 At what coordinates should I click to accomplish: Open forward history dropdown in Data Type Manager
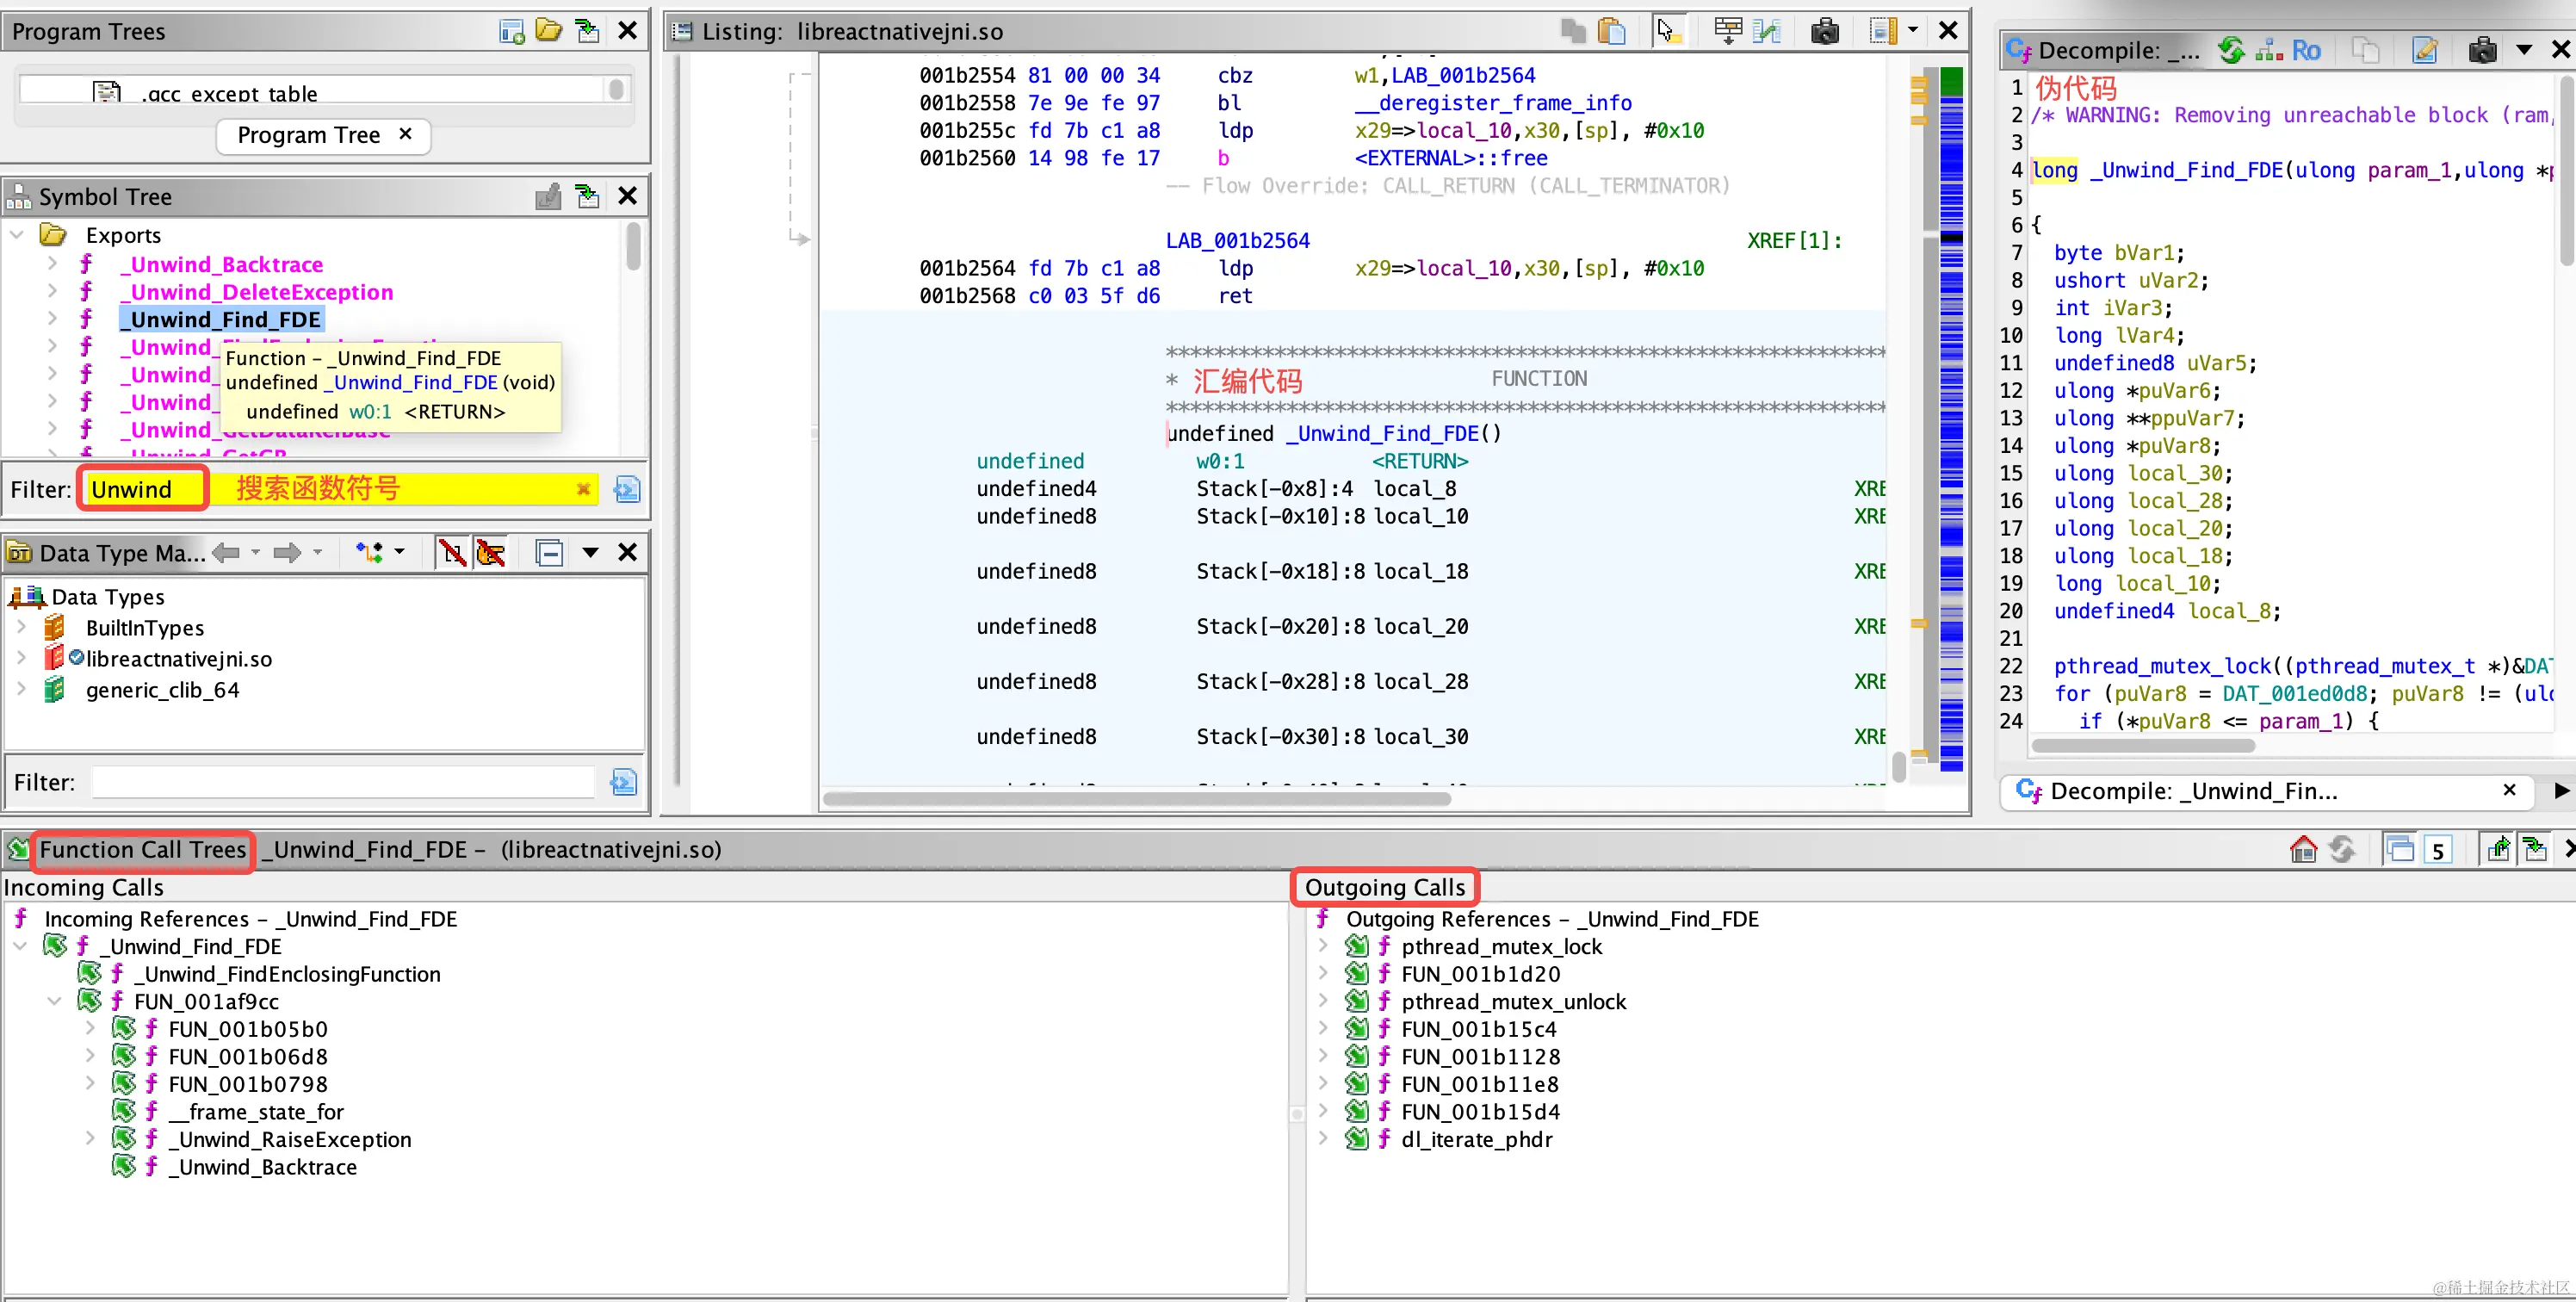click(x=318, y=552)
